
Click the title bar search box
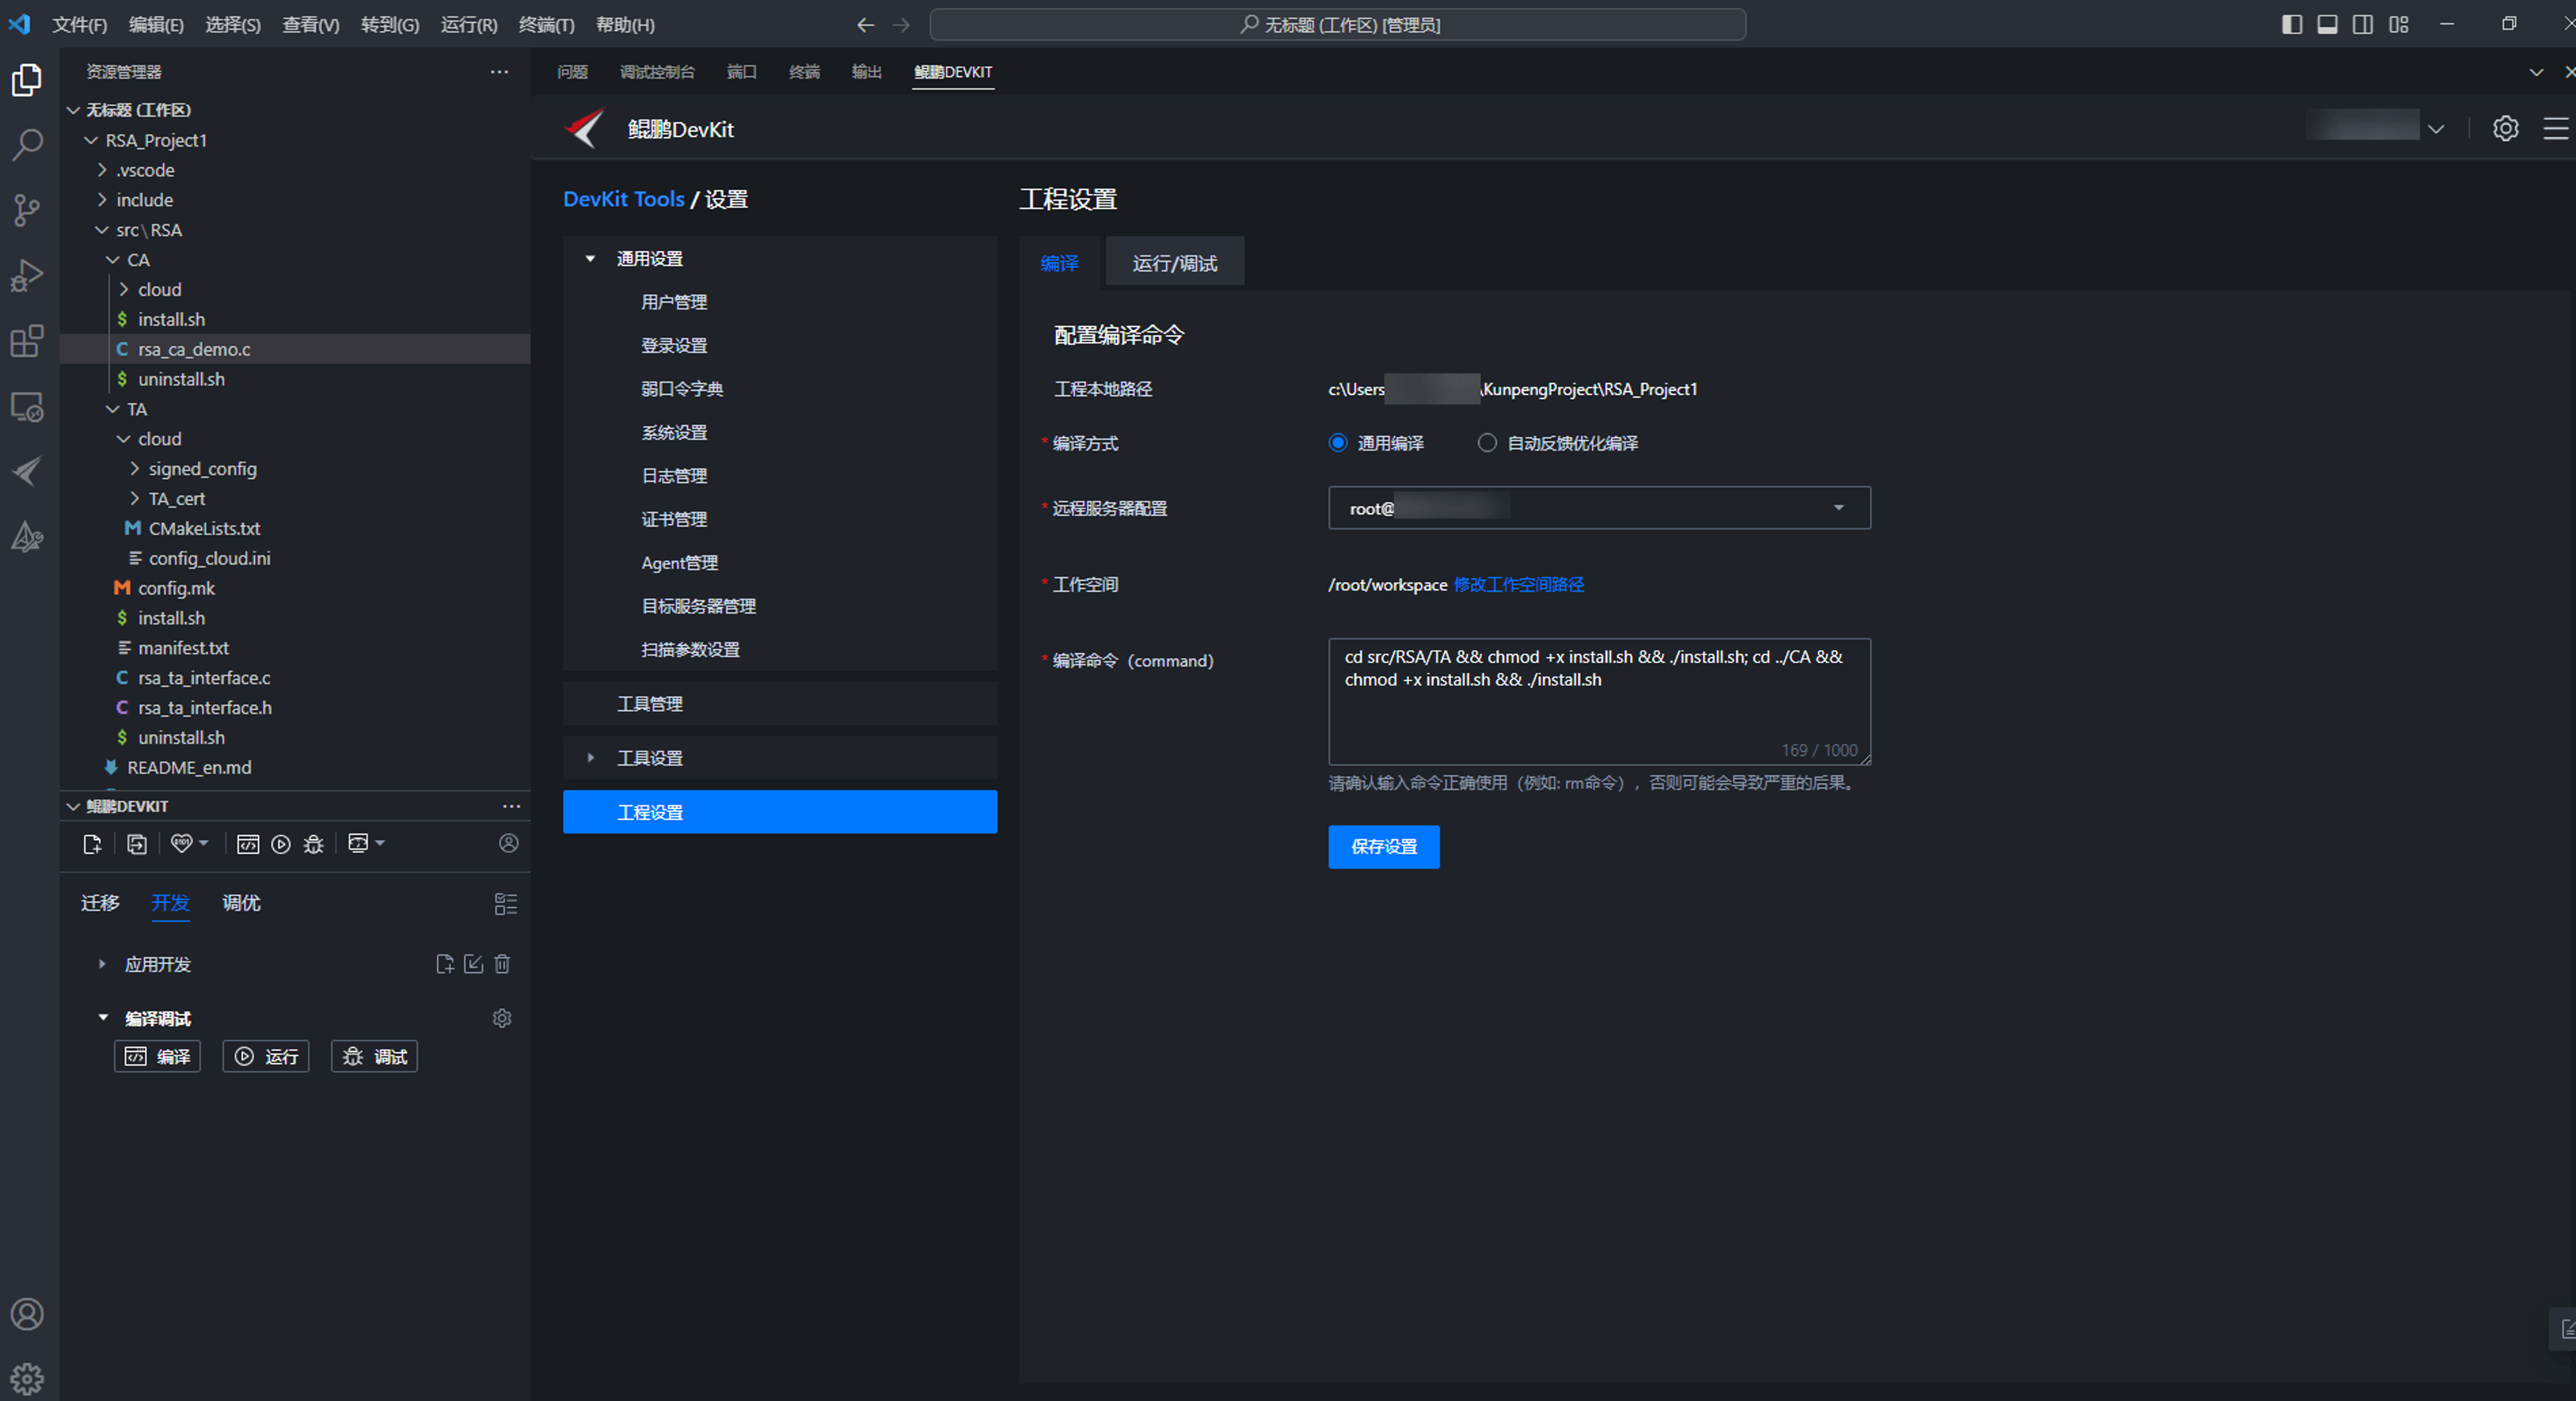[1337, 25]
